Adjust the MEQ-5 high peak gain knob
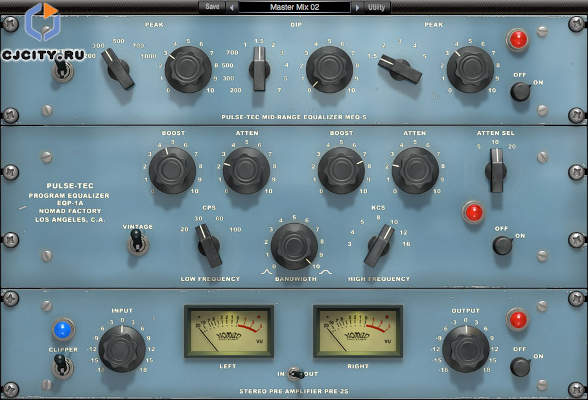The width and height of the screenshot is (588, 400). (470, 69)
